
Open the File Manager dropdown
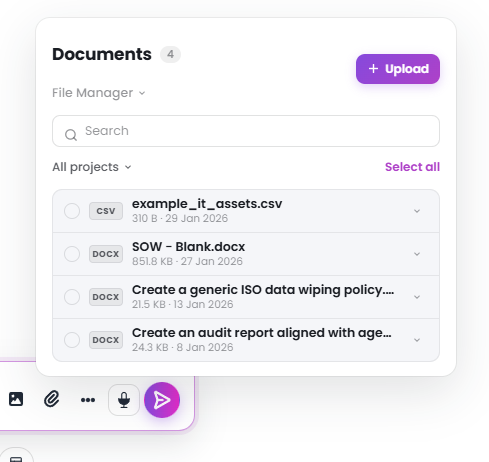pyautogui.click(x=99, y=93)
